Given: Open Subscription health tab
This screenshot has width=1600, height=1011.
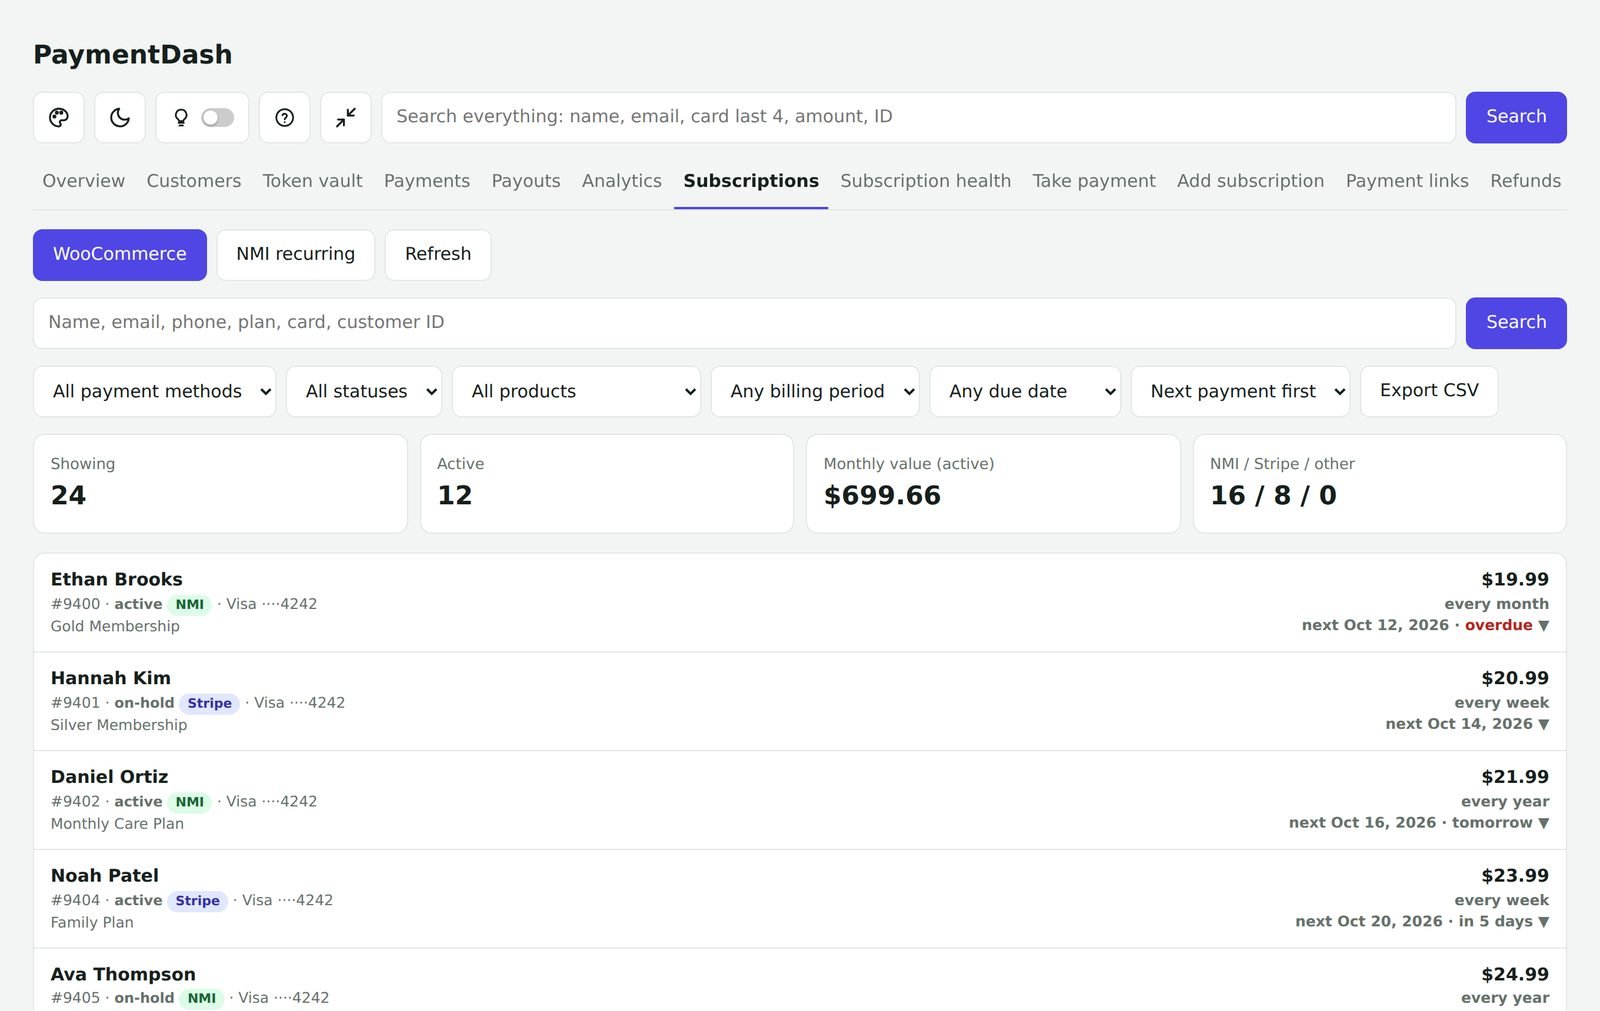Looking at the screenshot, I should (926, 181).
